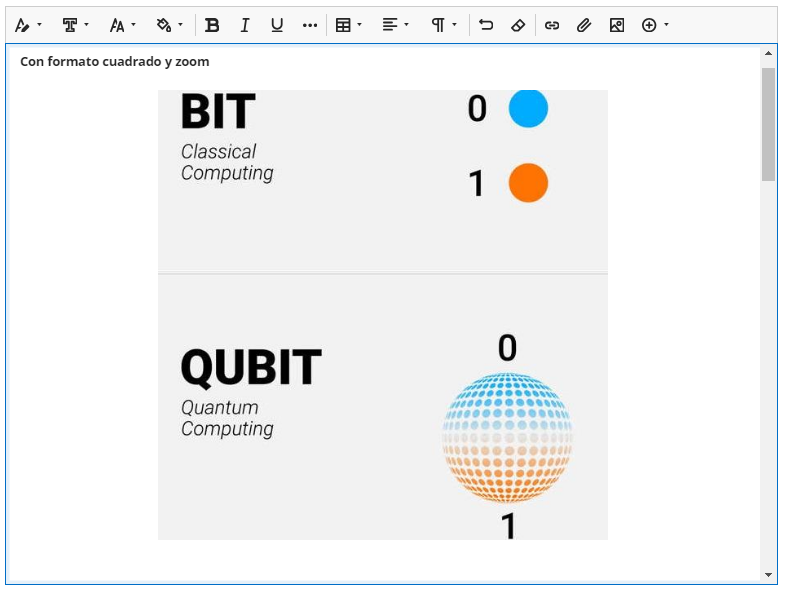Image resolution: width=787 pixels, height=590 pixels.
Task: Clear formatting with the eraser icon
Action: coord(517,25)
